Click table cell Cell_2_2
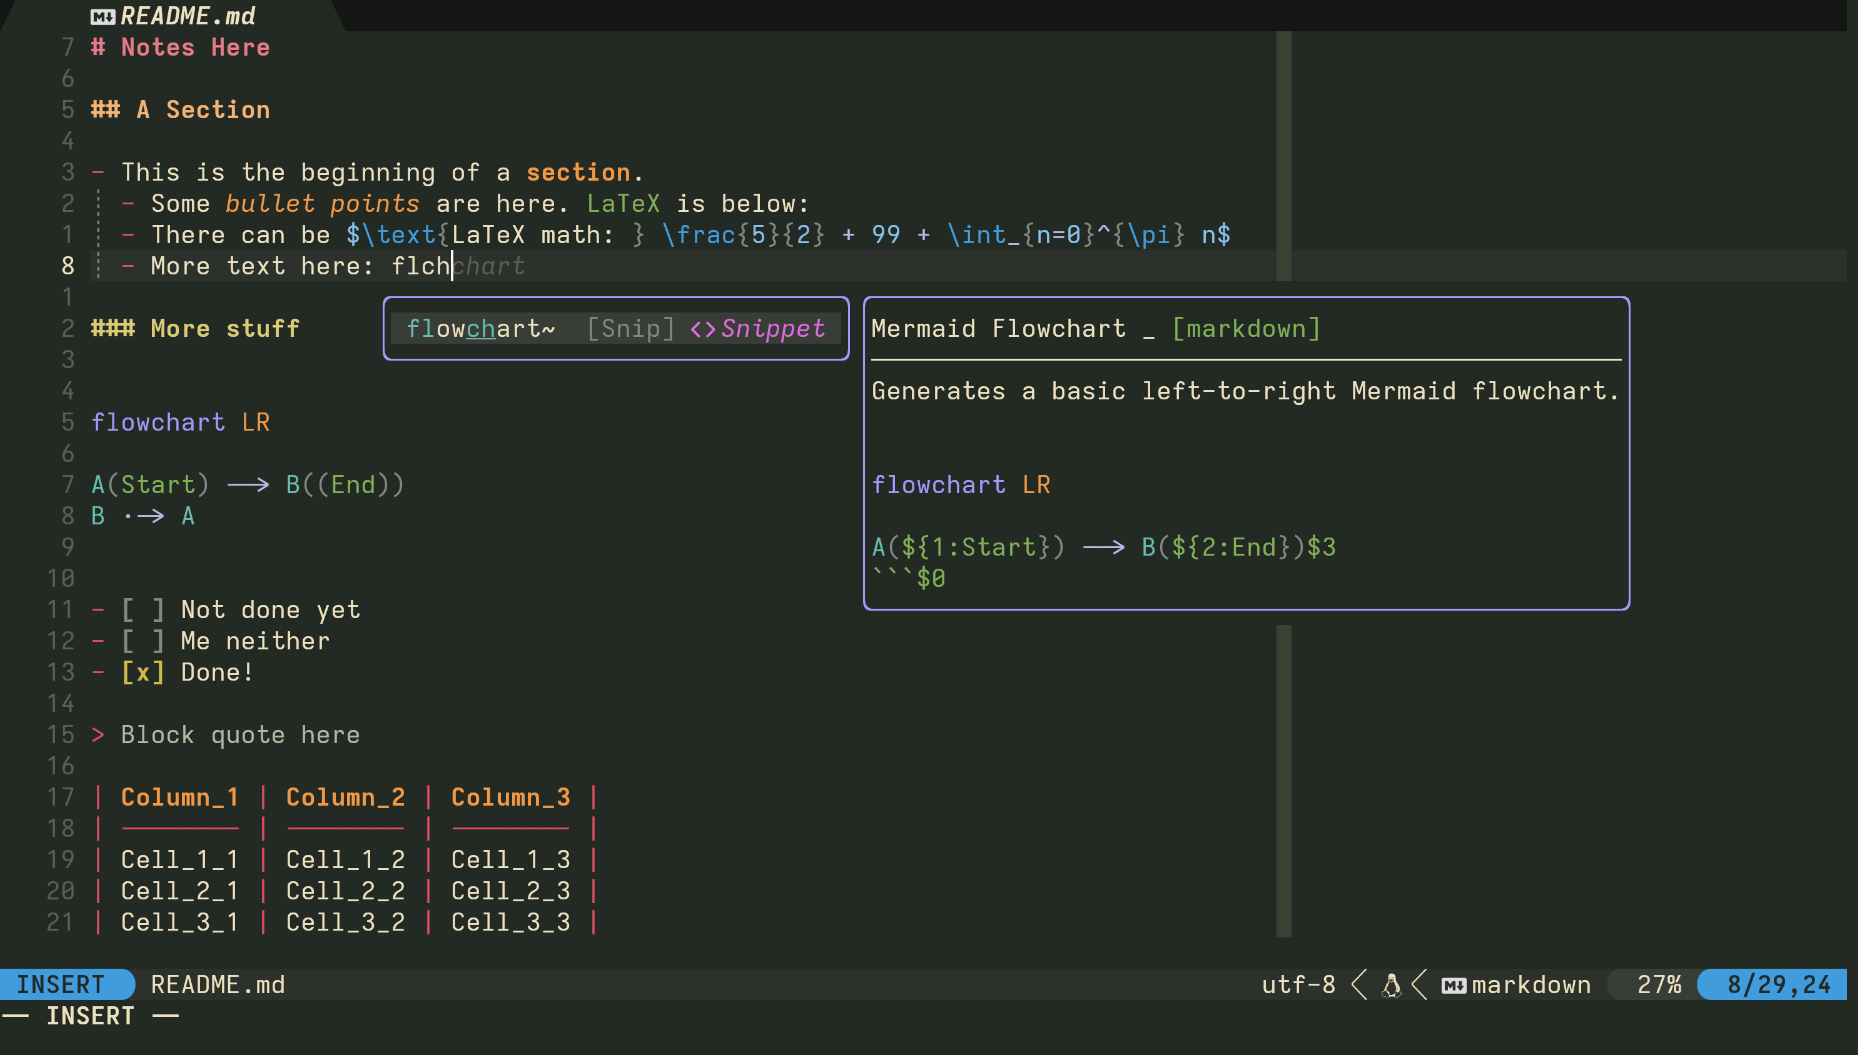Screen dimensions: 1858x1055 pos(345,891)
